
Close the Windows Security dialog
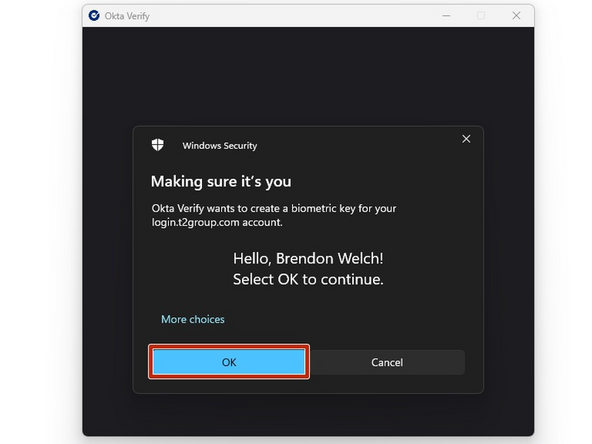coord(466,139)
